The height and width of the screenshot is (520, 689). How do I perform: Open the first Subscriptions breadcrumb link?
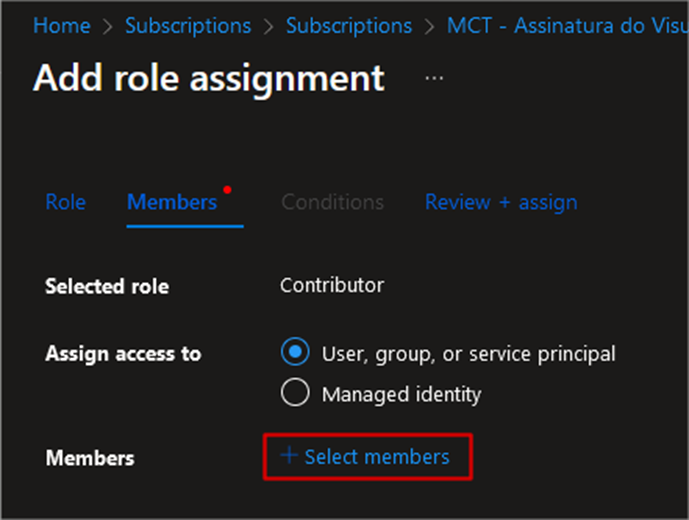pyautogui.click(x=188, y=26)
